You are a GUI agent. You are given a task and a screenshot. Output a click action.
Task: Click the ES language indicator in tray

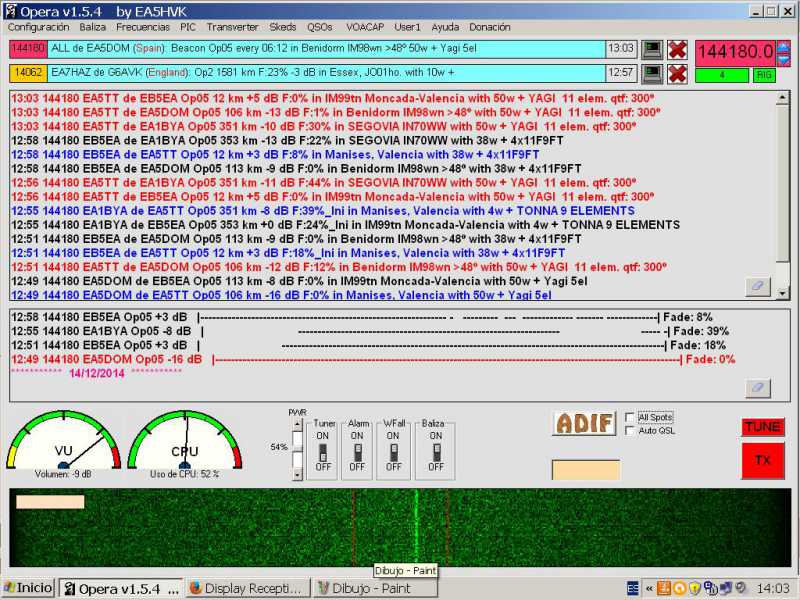pyautogui.click(x=633, y=588)
